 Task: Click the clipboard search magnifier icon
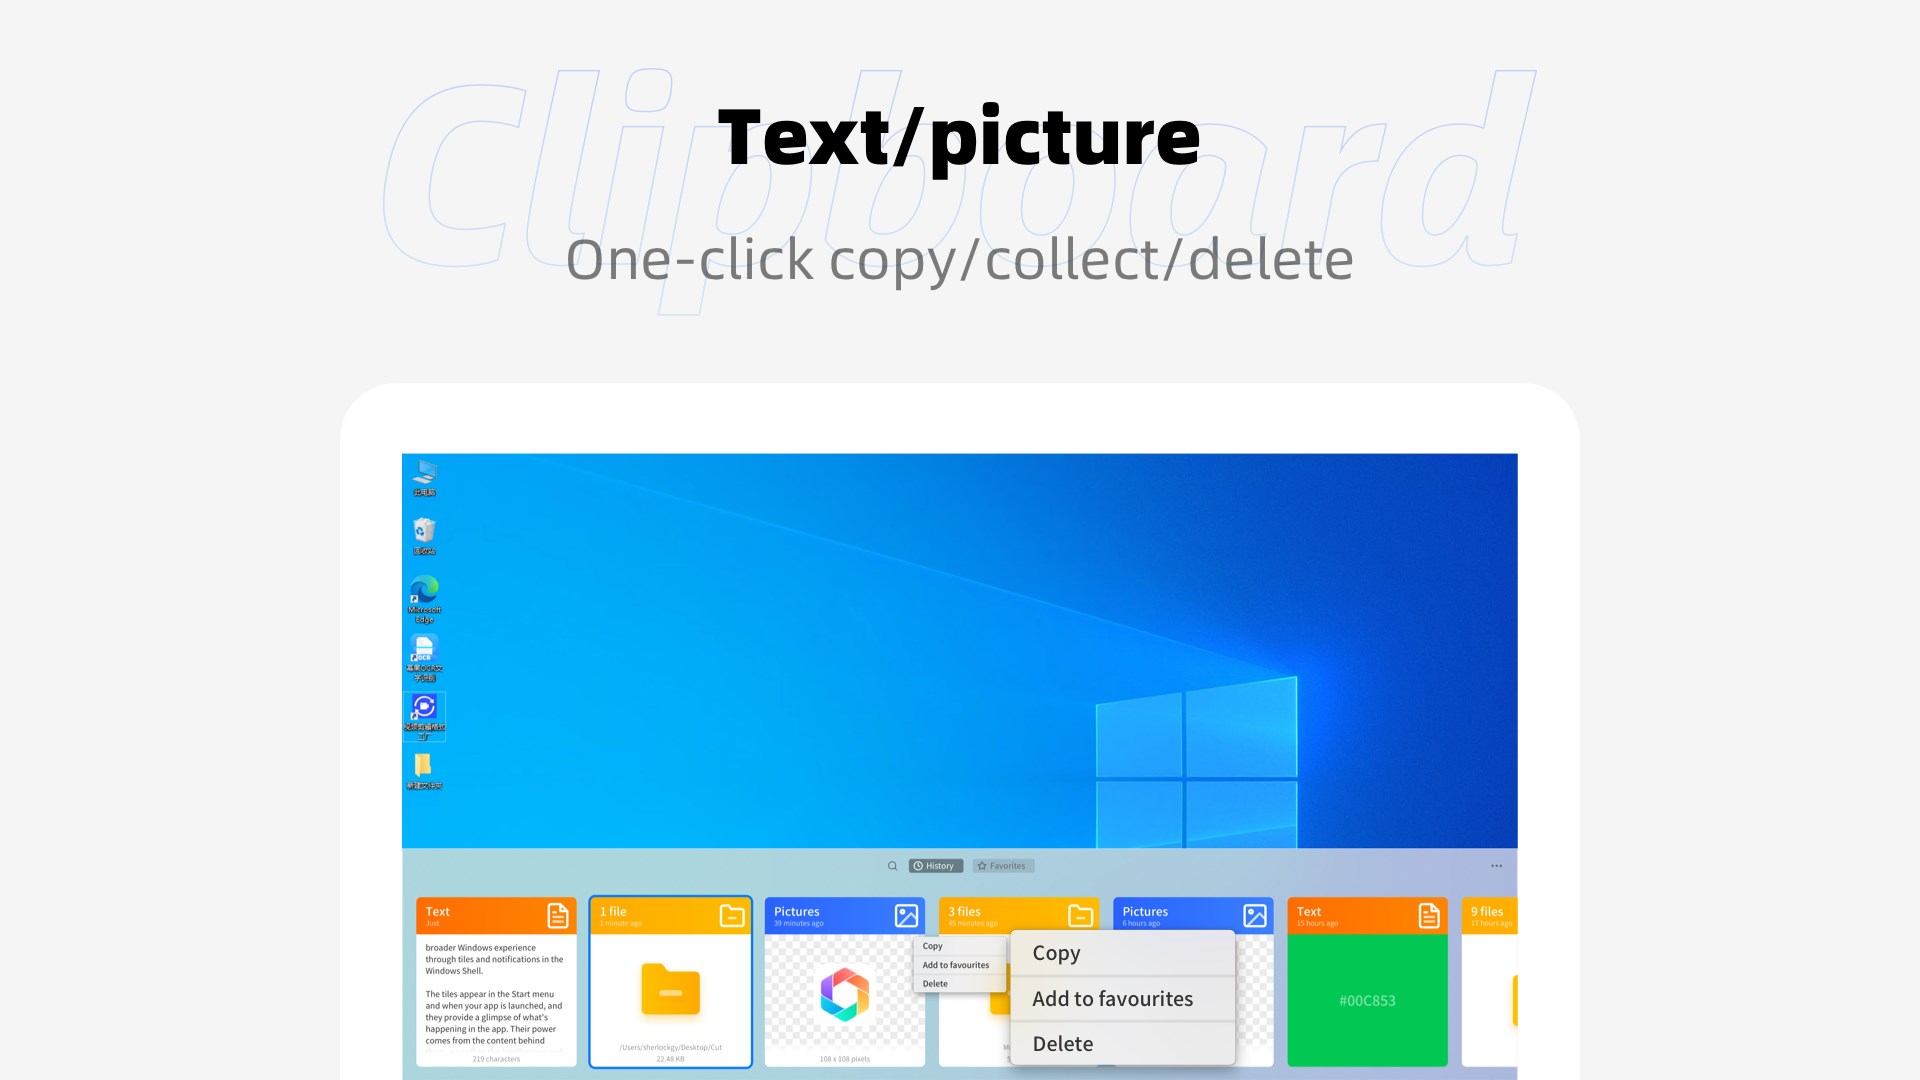coord(892,866)
